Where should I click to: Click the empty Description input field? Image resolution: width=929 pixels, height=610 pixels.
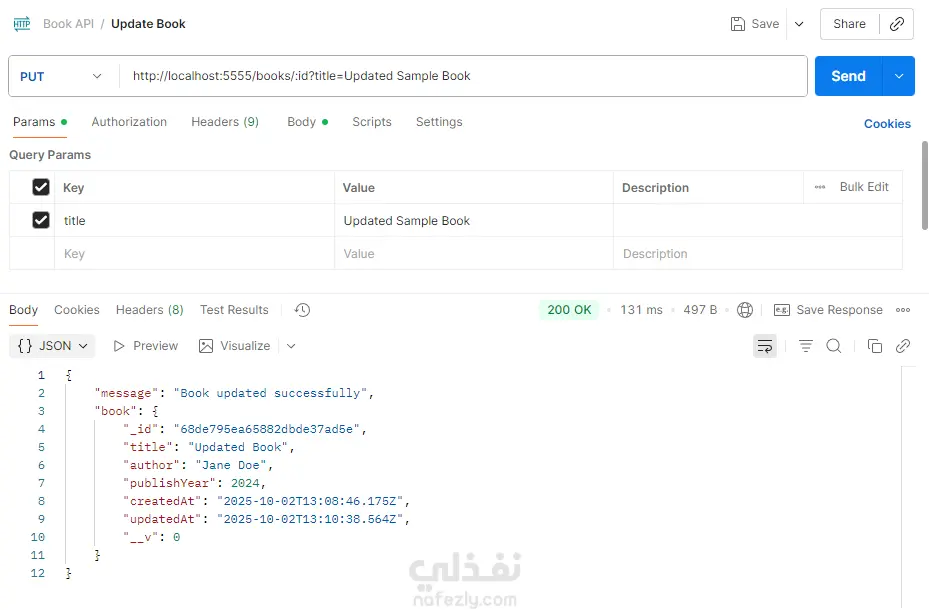coord(758,253)
